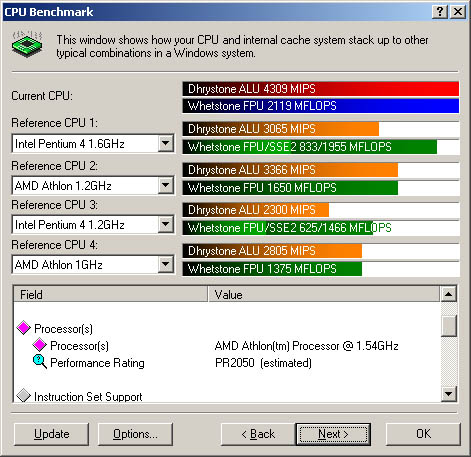Screen dimensions: 471x457
Task: Click the value 'AMD Athlon(tm) Processor @ 1.54GHz'
Action: pos(307,346)
